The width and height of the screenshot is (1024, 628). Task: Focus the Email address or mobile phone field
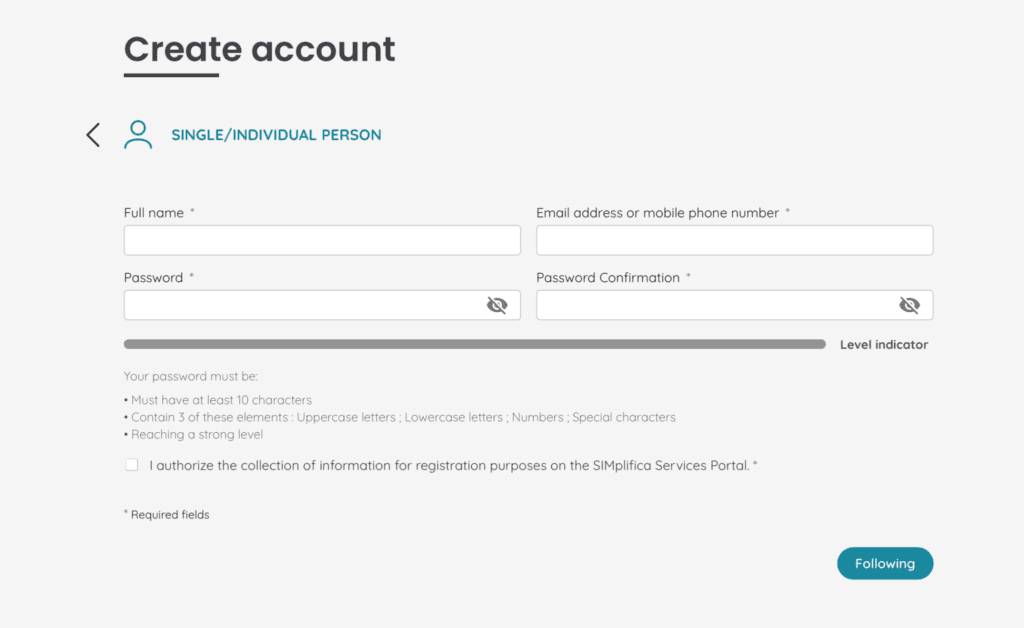tap(734, 240)
